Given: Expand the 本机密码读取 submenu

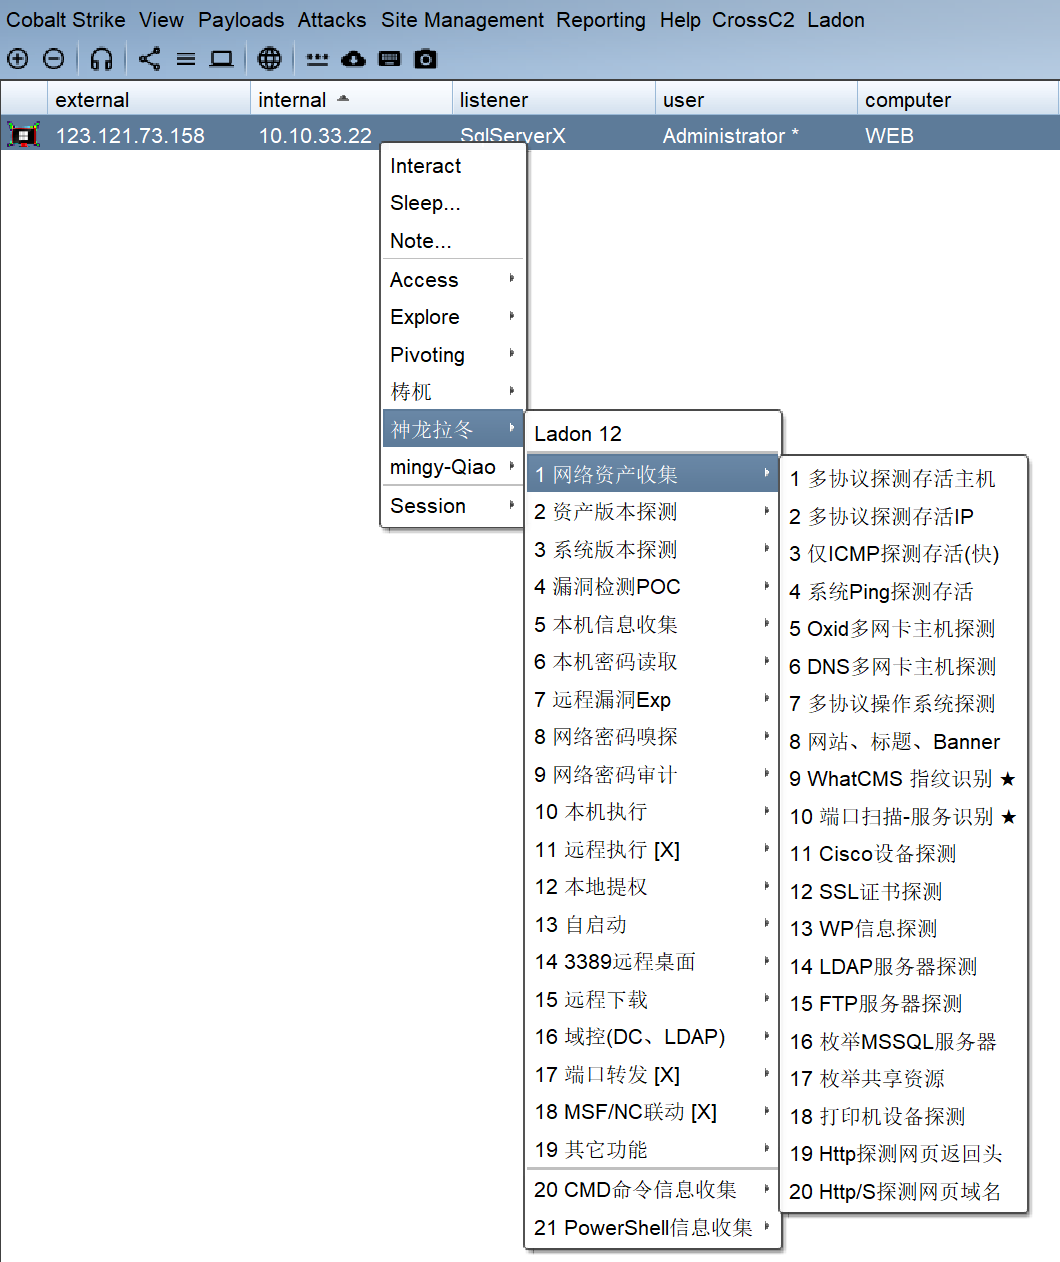Looking at the screenshot, I should point(651,662).
